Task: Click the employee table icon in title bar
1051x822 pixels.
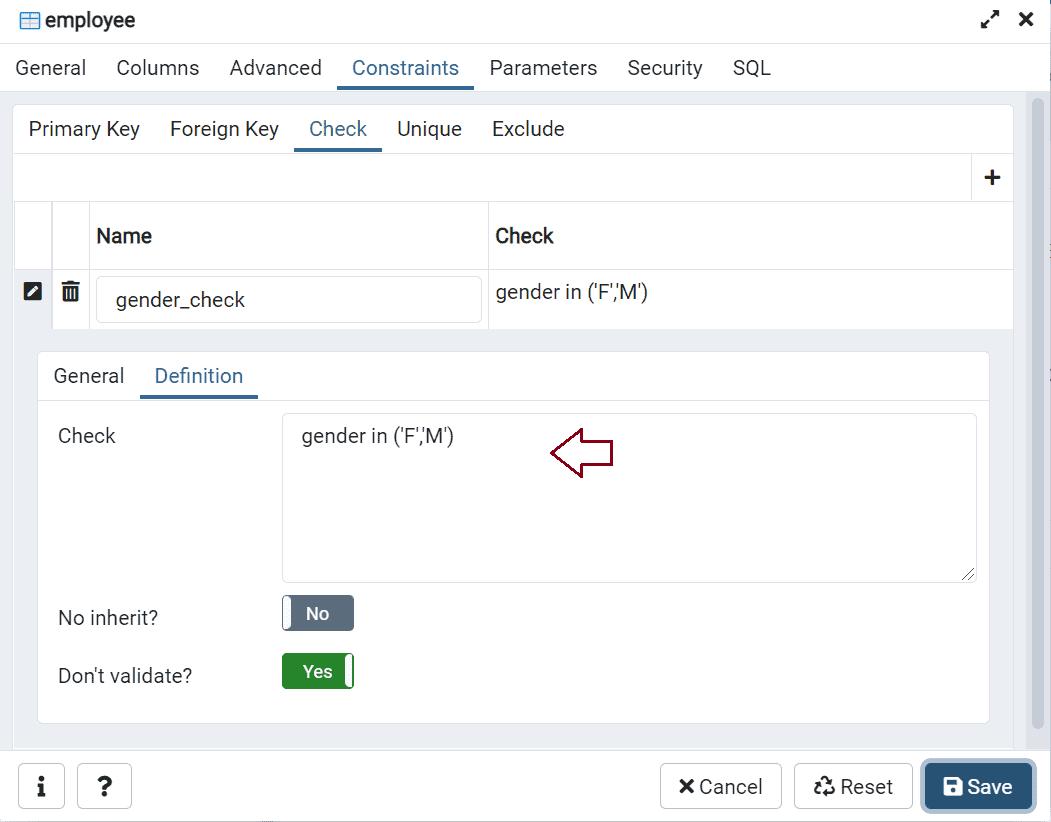Action: point(29,21)
